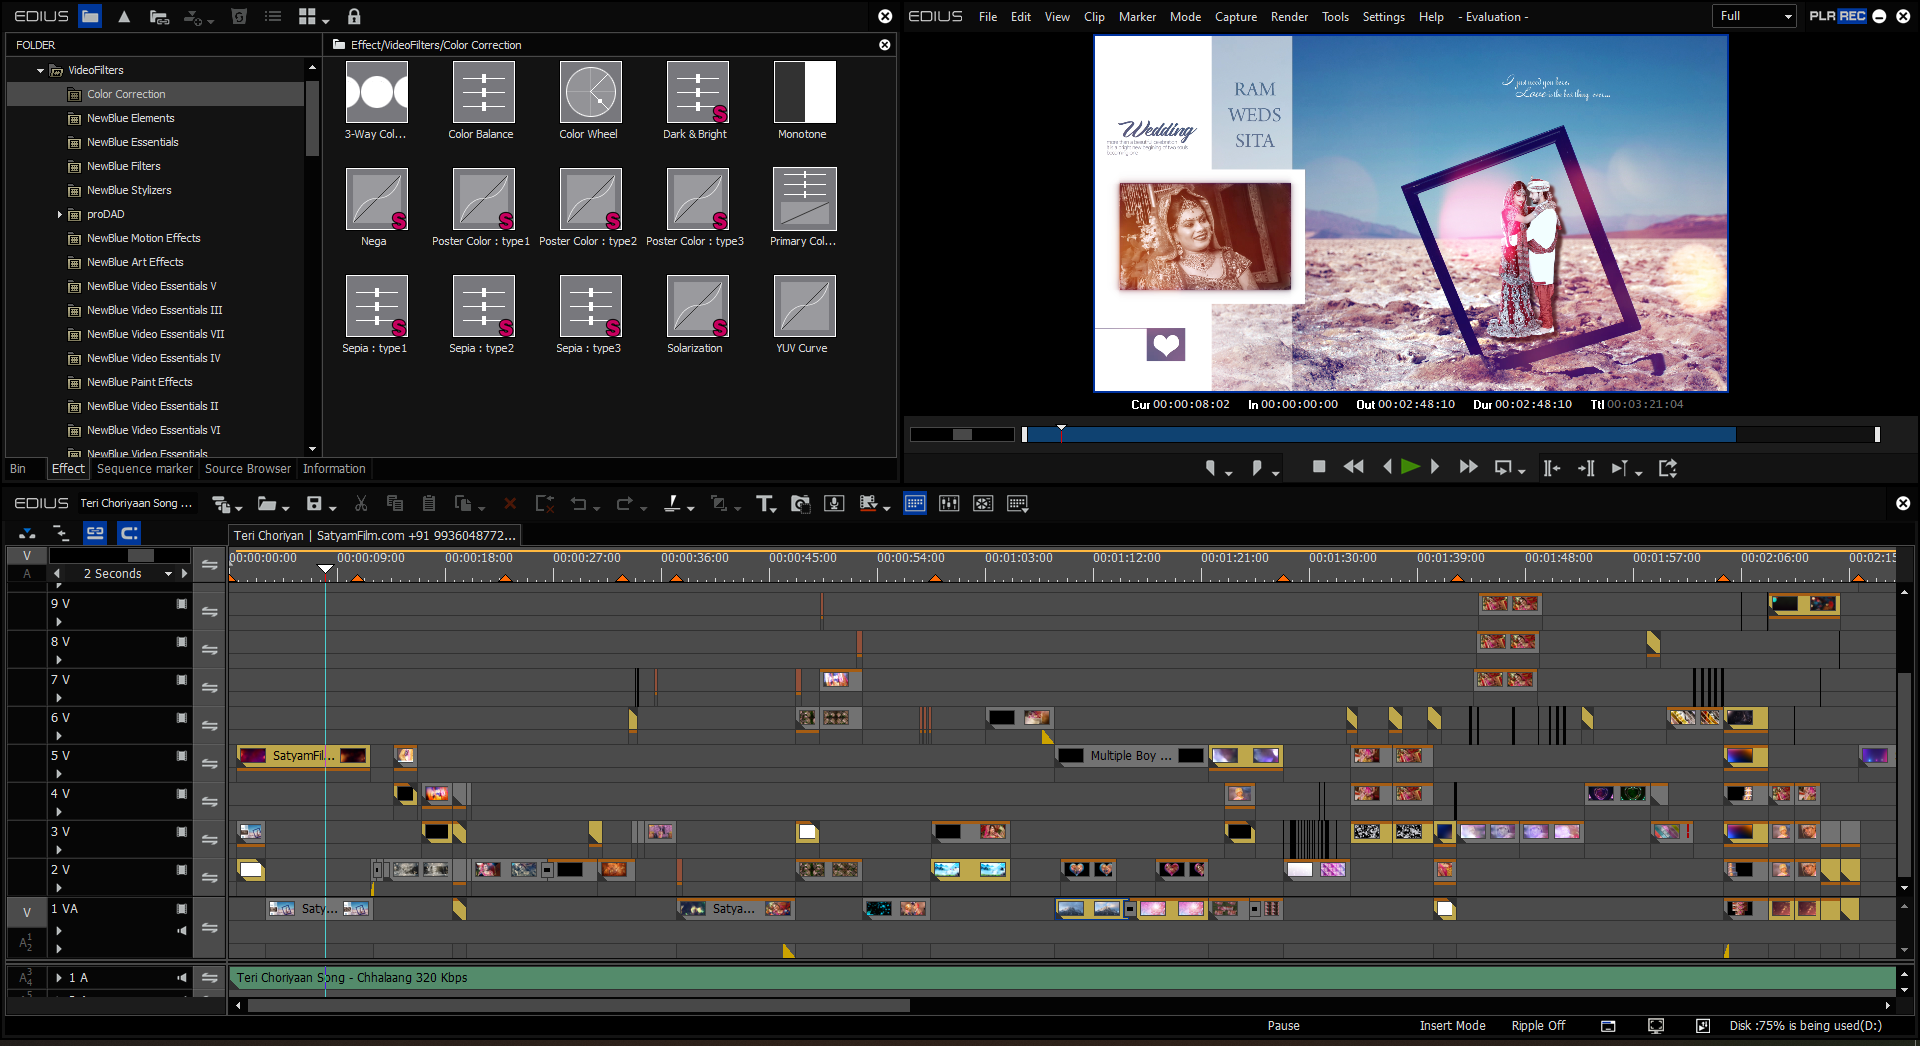Click the Loop playback icon
The height and width of the screenshot is (1046, 1920).
pos(1503,468)
